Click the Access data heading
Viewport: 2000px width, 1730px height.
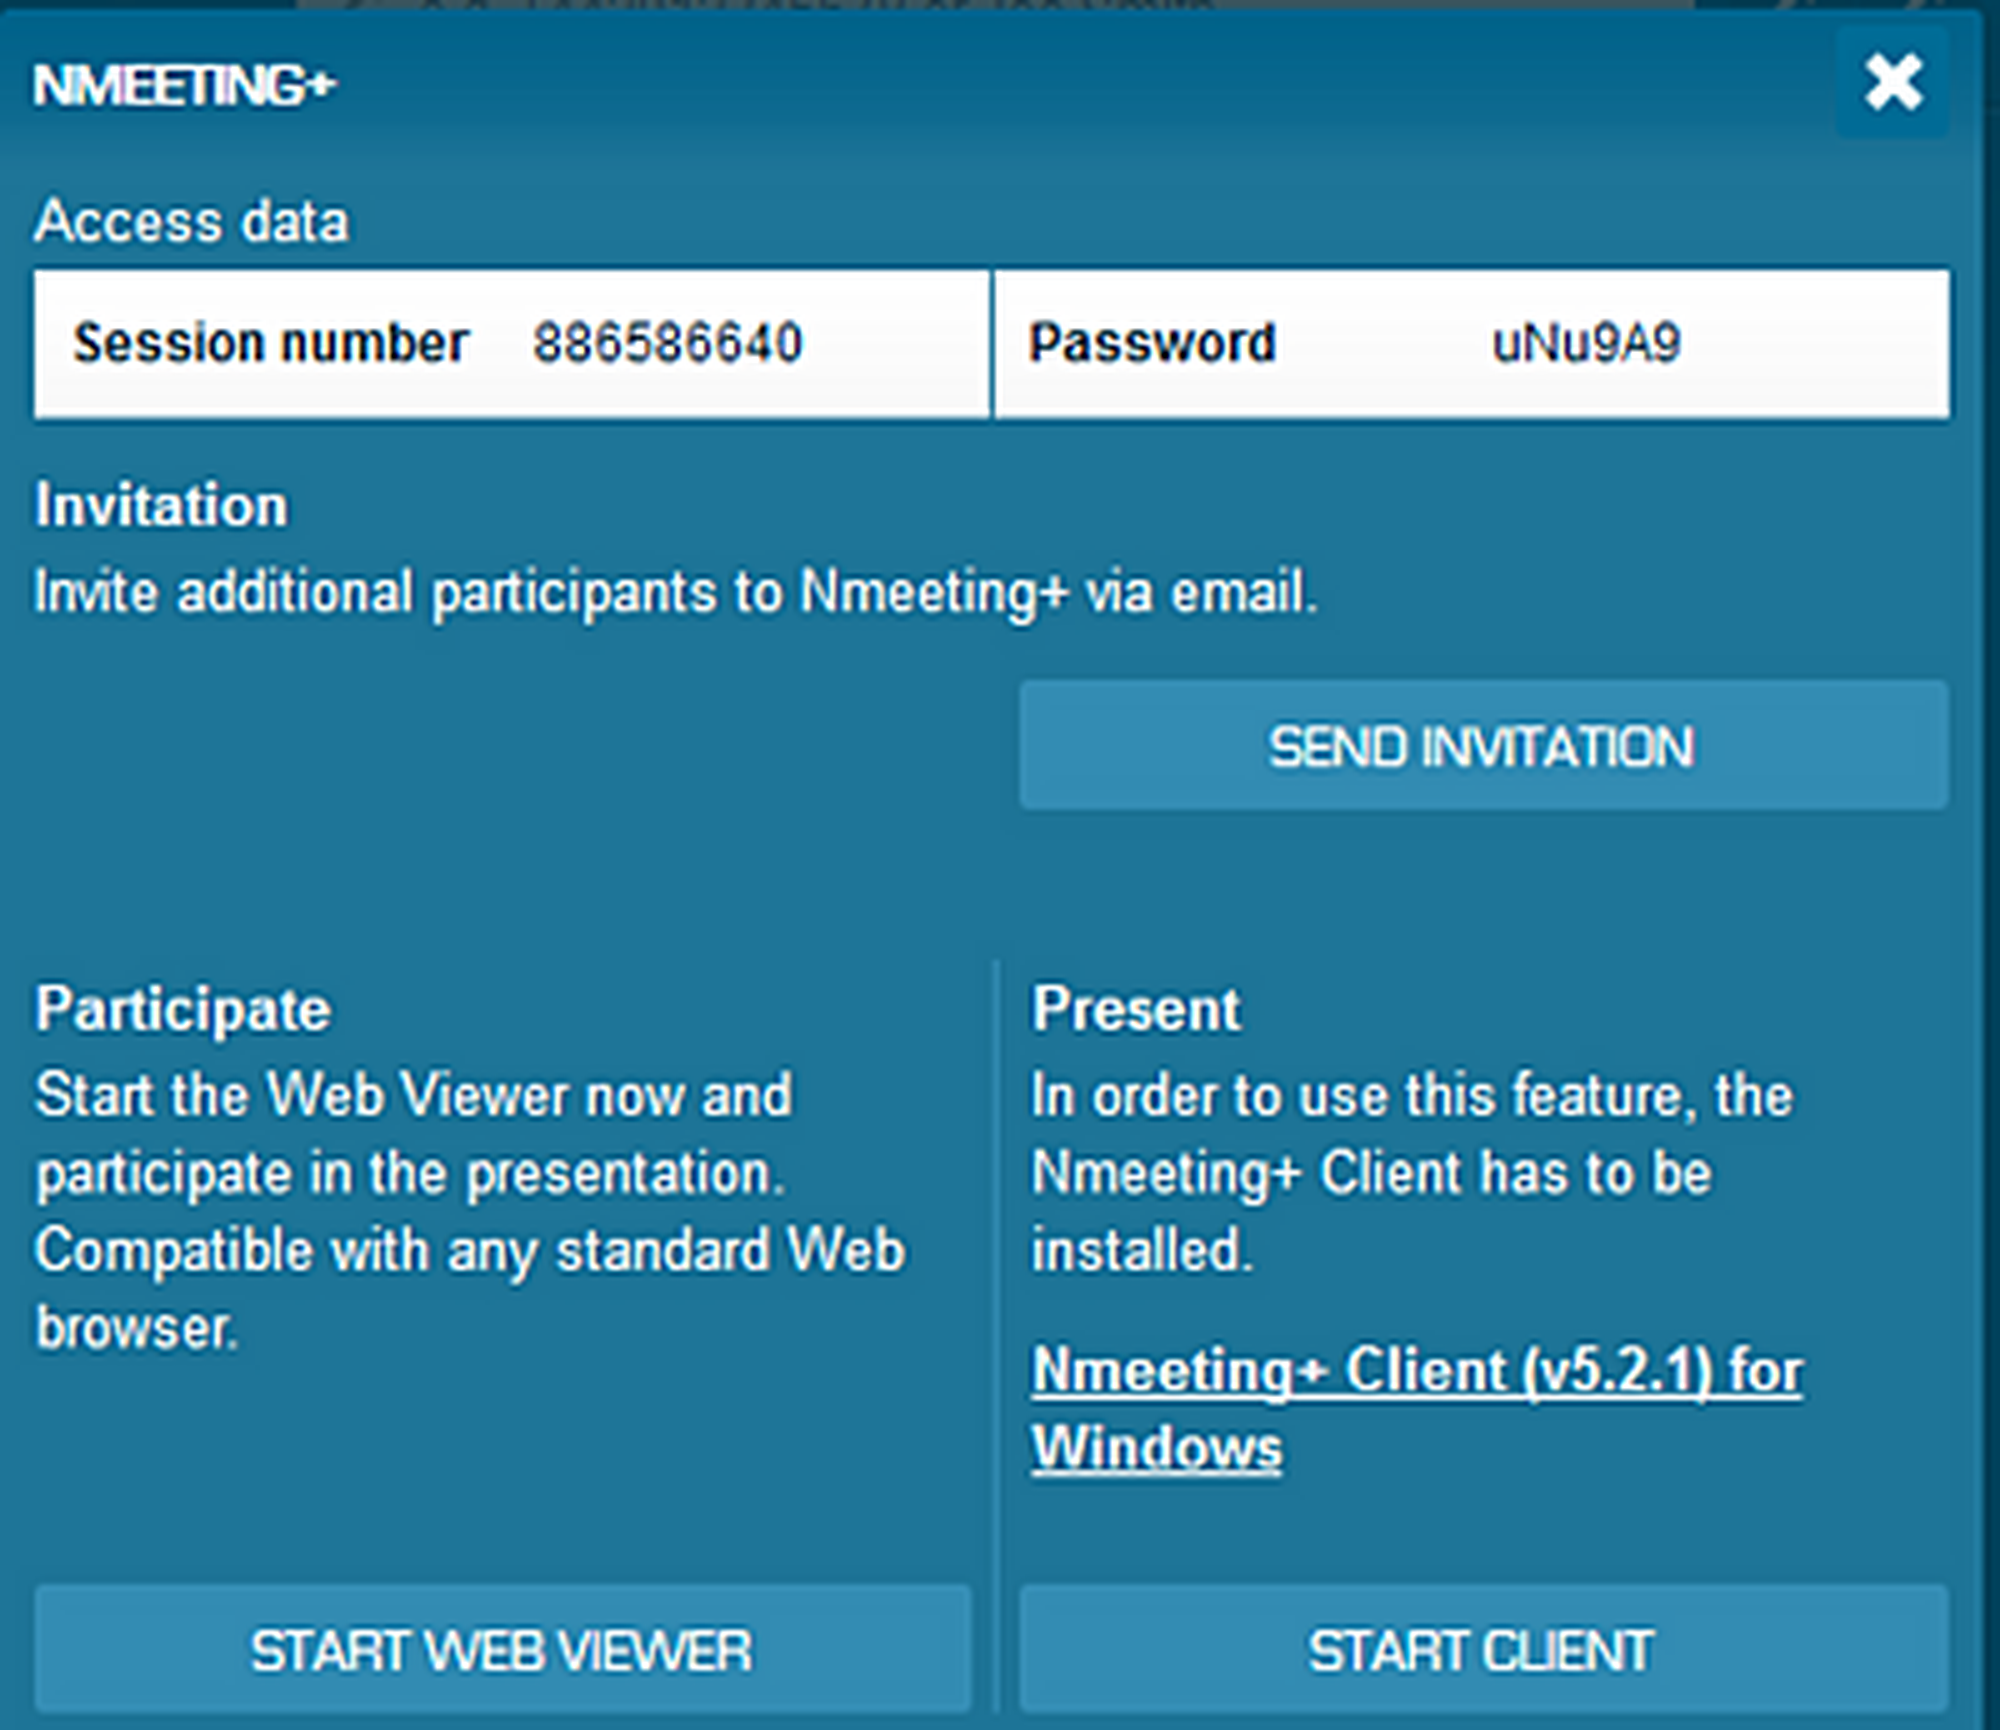(x=191, y=221)
